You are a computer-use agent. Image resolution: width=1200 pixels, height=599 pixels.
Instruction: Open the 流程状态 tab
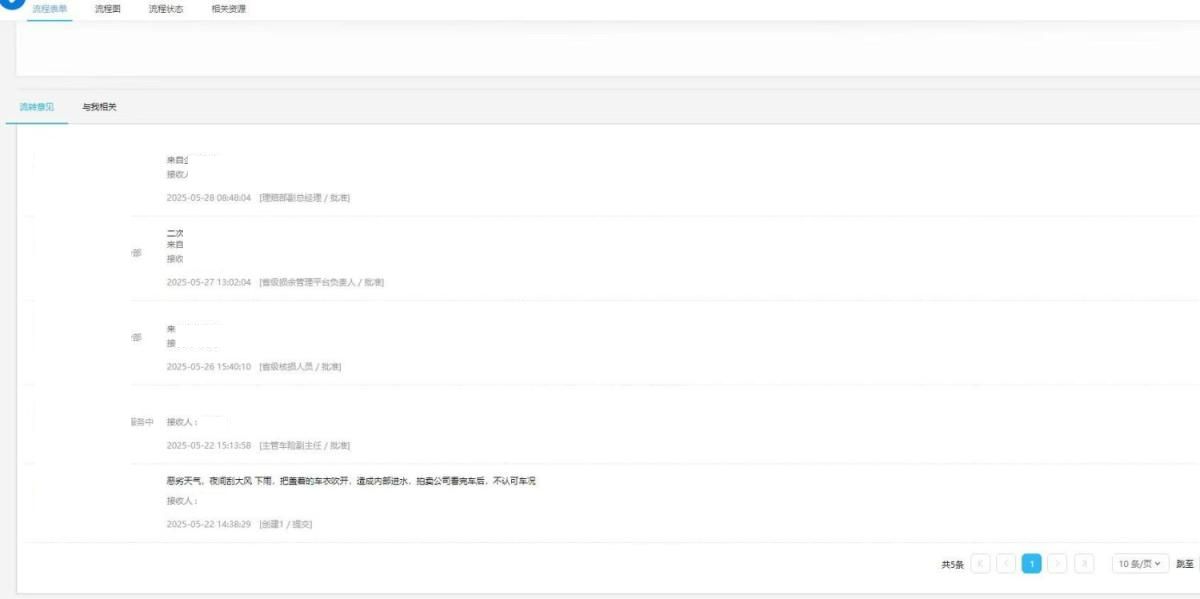coord(166,9)
